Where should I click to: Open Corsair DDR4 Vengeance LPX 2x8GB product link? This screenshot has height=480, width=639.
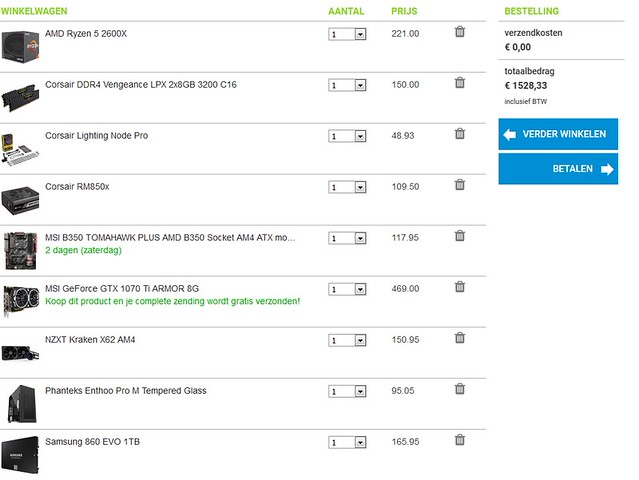click(x=141, y=84)
